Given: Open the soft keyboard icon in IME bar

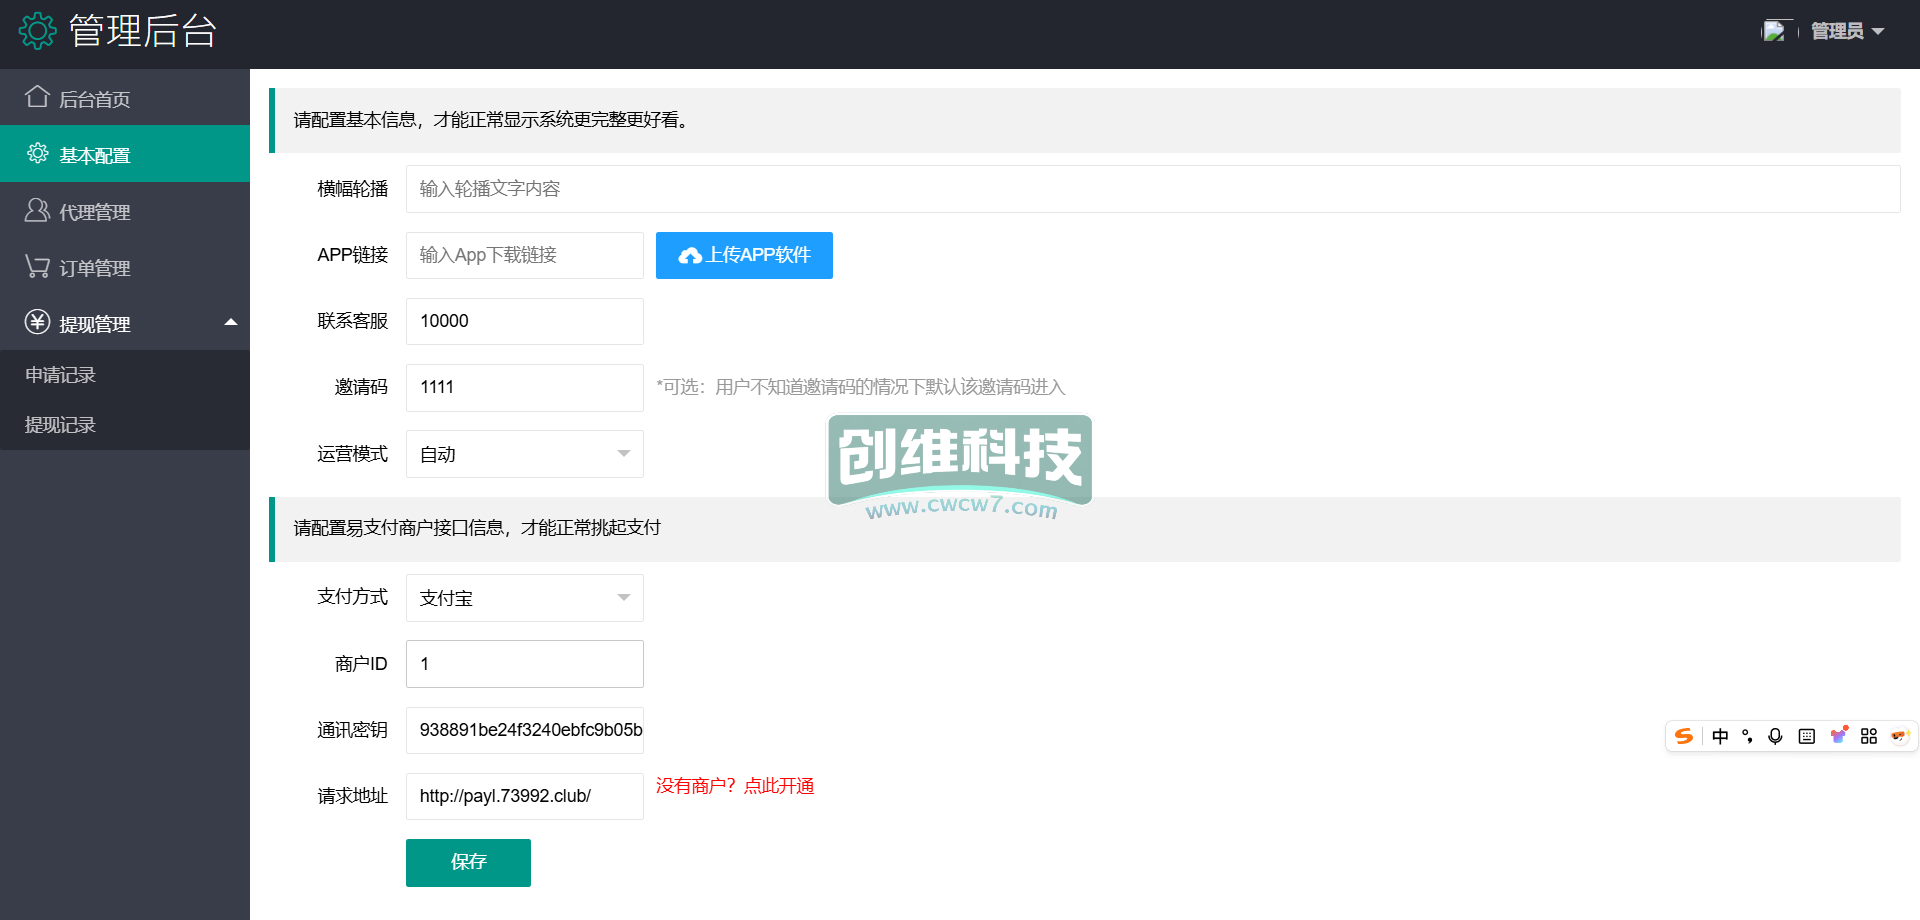Looking at the screenshot, I should [x=1806, y=736].
